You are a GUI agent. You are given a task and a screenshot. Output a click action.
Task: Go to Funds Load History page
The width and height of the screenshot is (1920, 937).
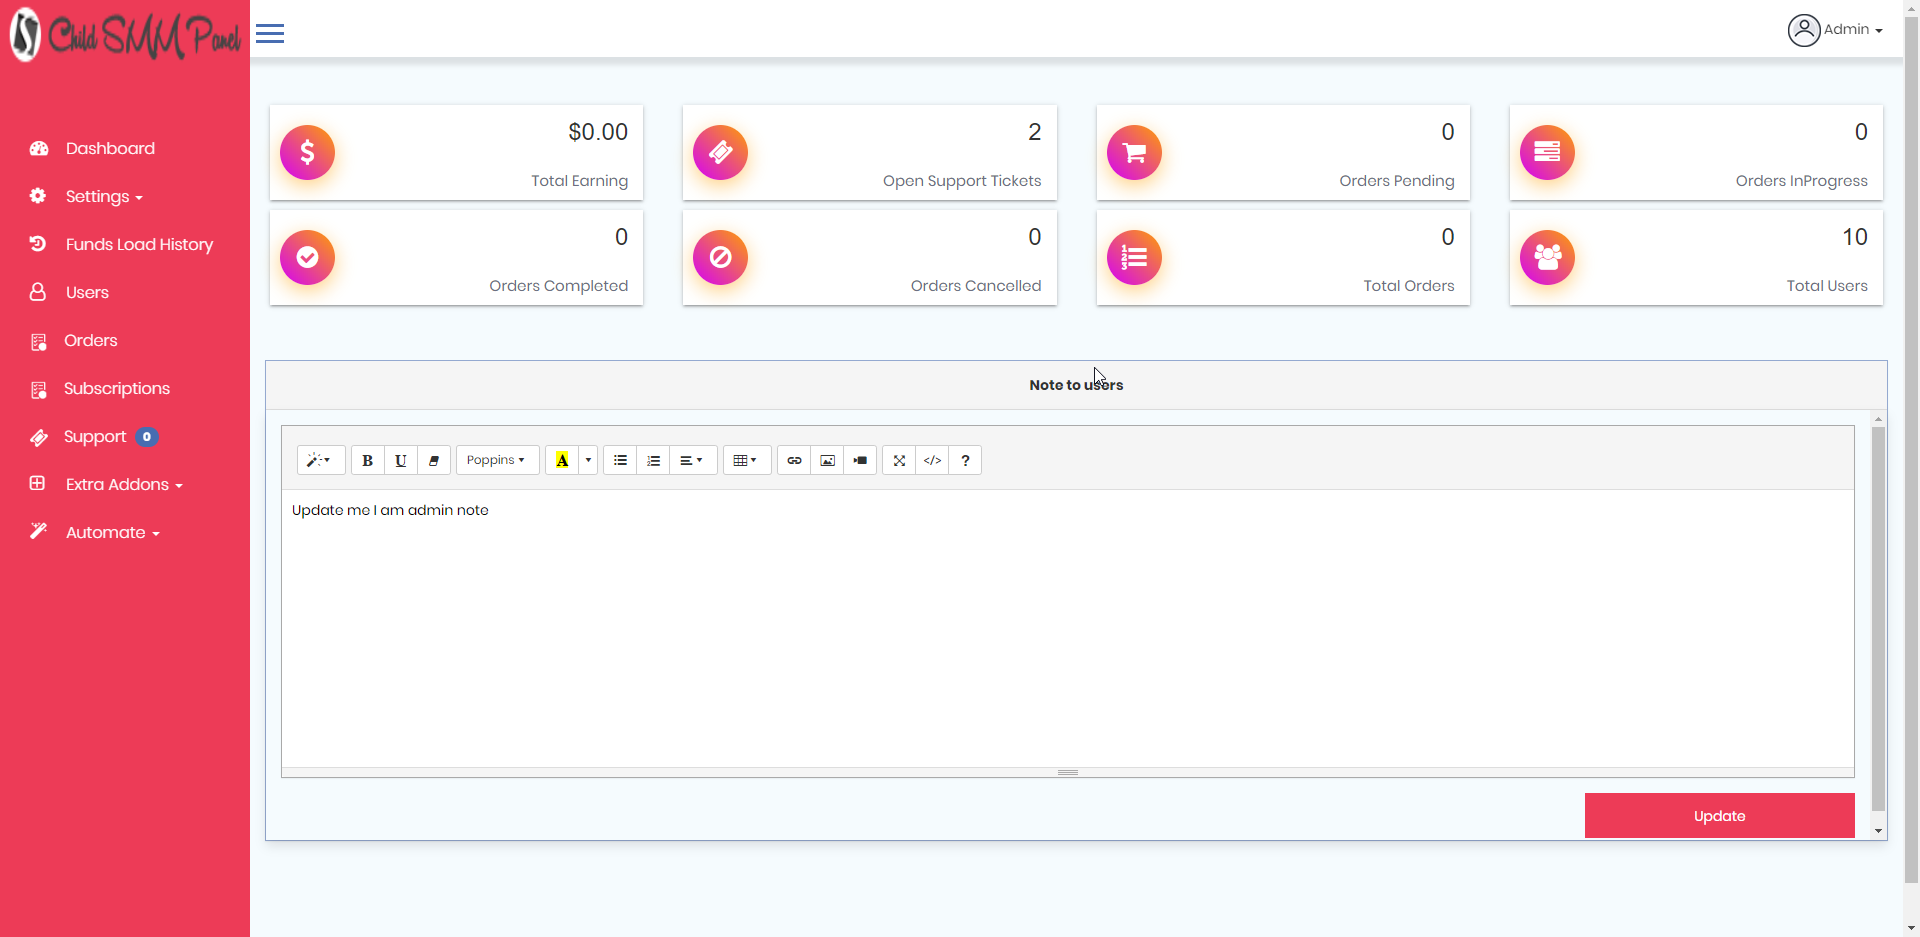pyautogui.click(x=139, y=244)
